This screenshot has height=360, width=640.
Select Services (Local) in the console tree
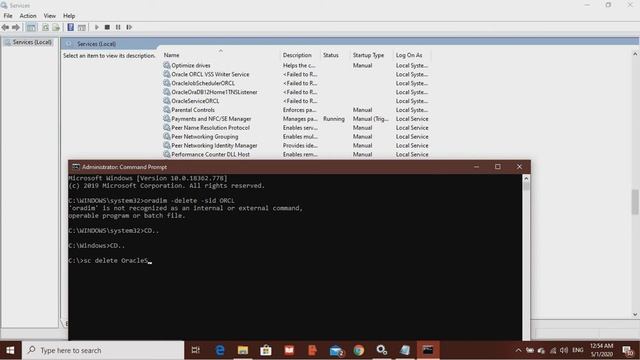(x=32, y=42)
